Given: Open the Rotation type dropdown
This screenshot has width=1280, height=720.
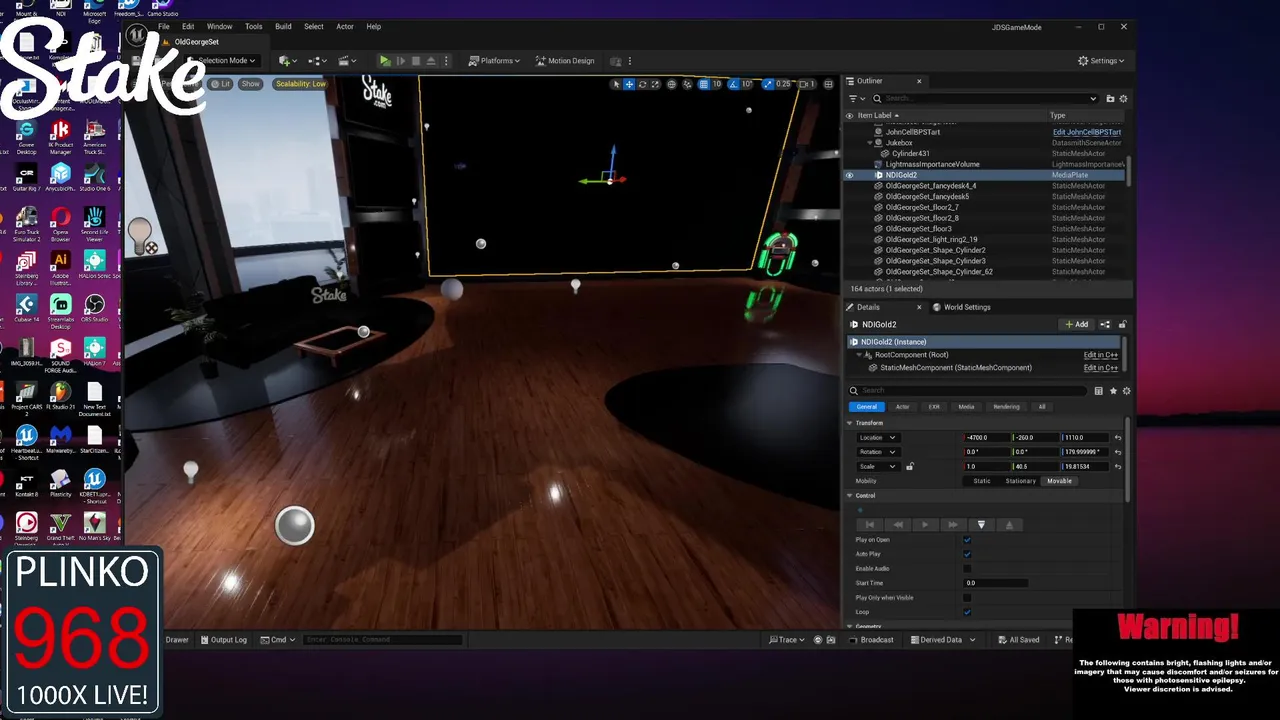Looking at the screenshot, I should pos(877,452).
